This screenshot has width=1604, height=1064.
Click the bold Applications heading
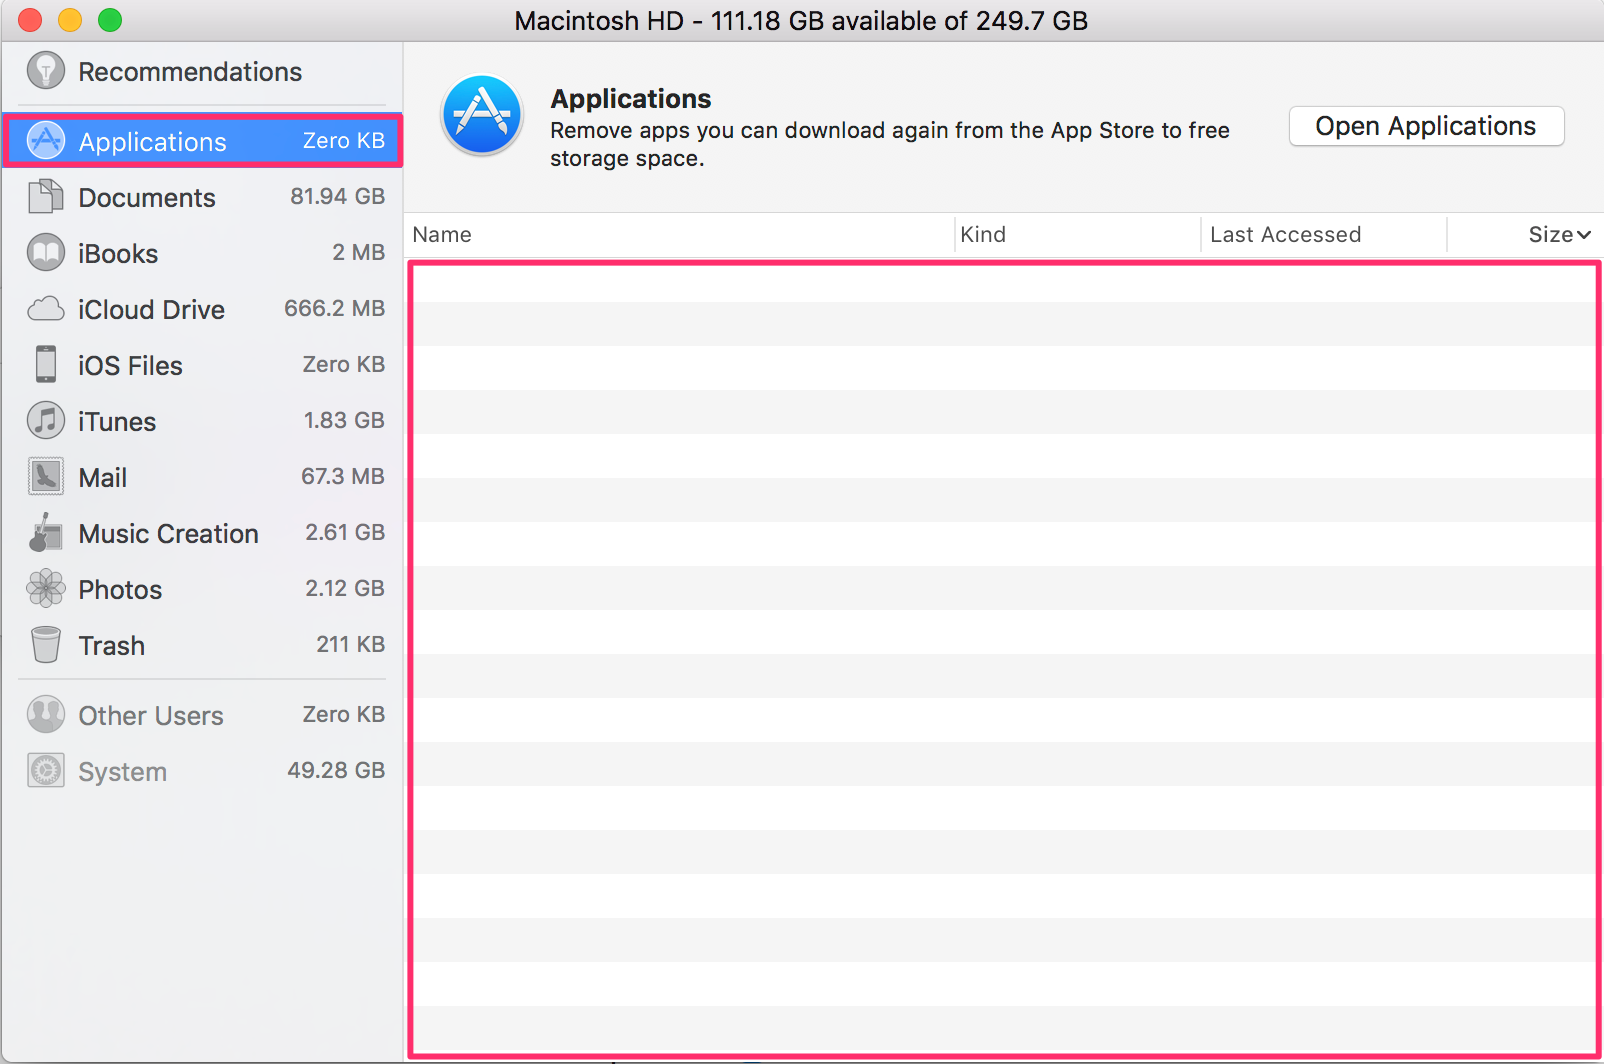click(x=631, y=99)
